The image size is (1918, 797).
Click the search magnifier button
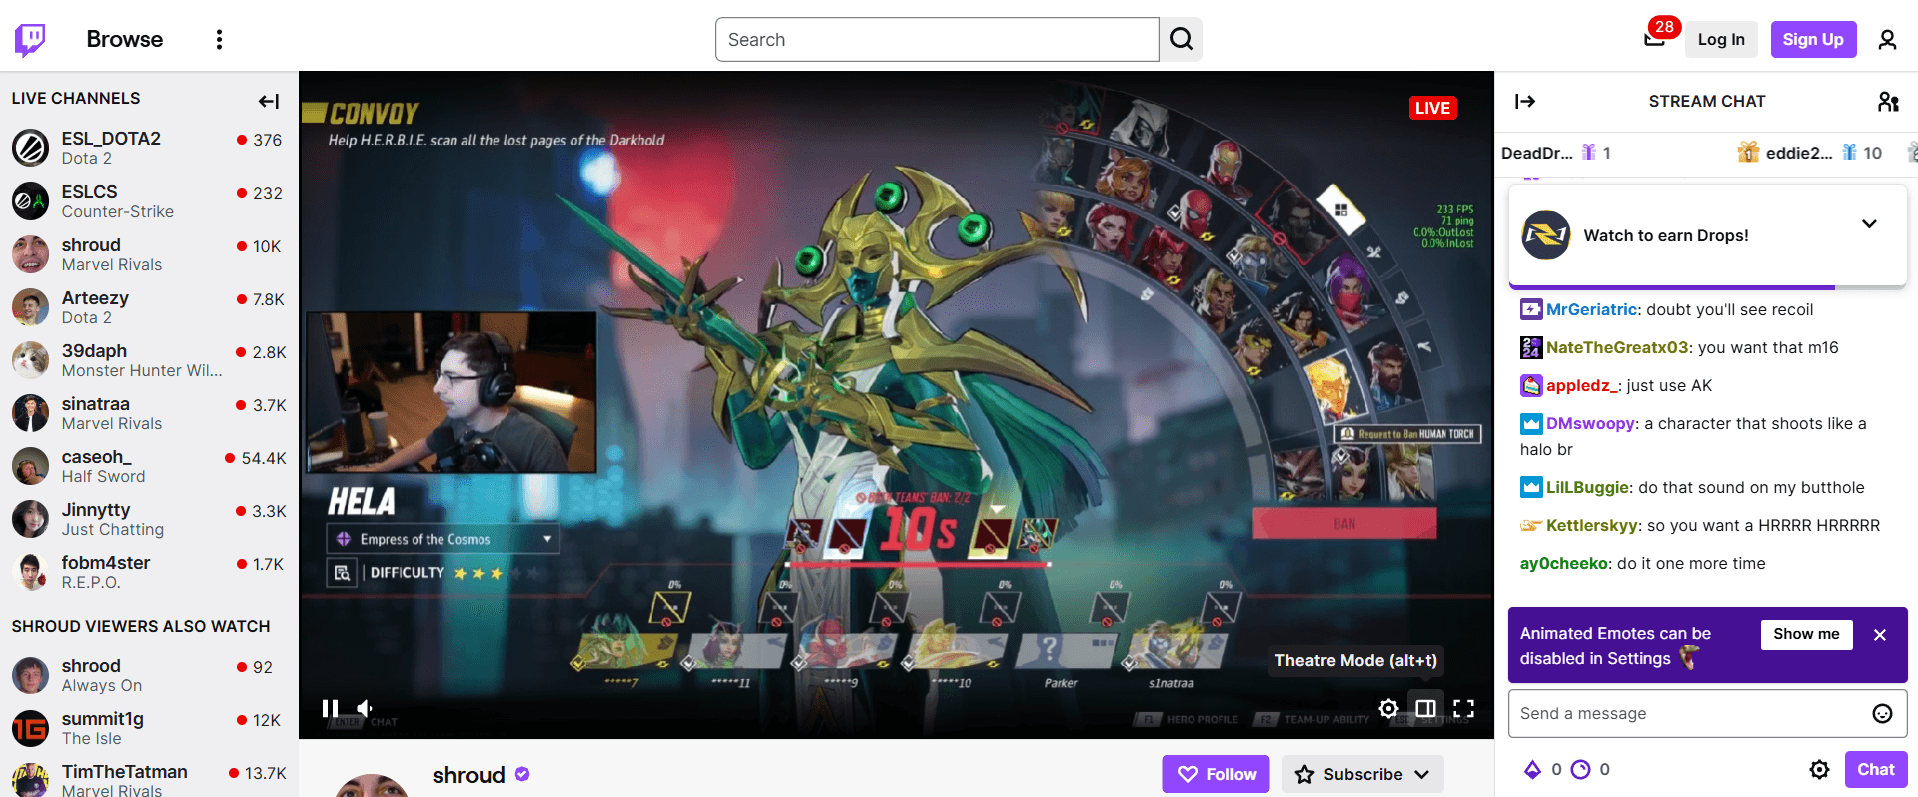tap(1181, 40)
